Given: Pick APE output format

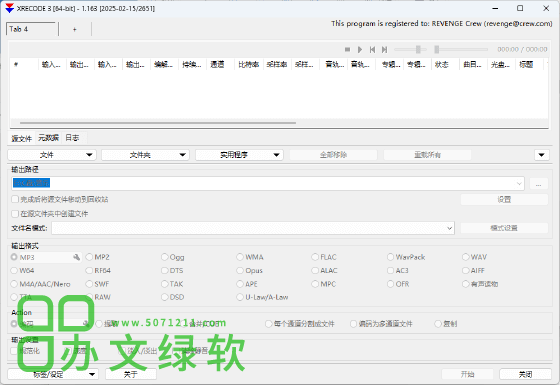Looking at the screenshot, I should [x=247, y=284].
